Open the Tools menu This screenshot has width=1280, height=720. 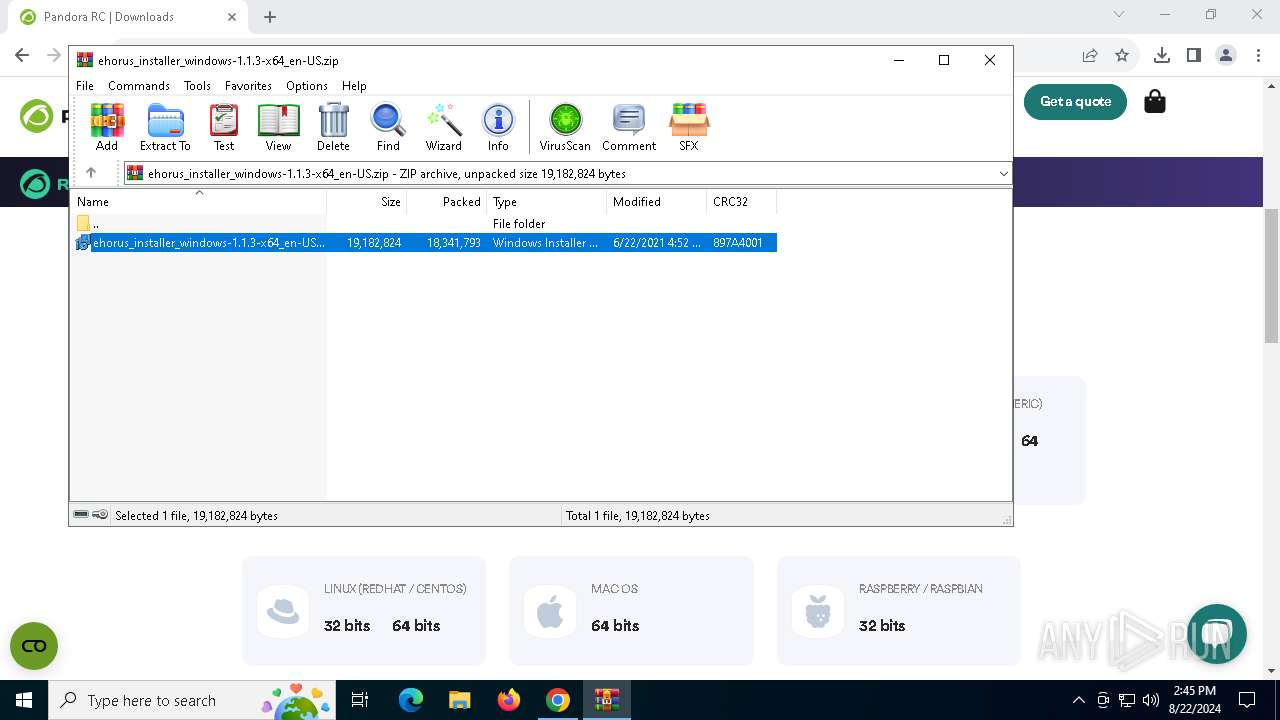[197, 86]
